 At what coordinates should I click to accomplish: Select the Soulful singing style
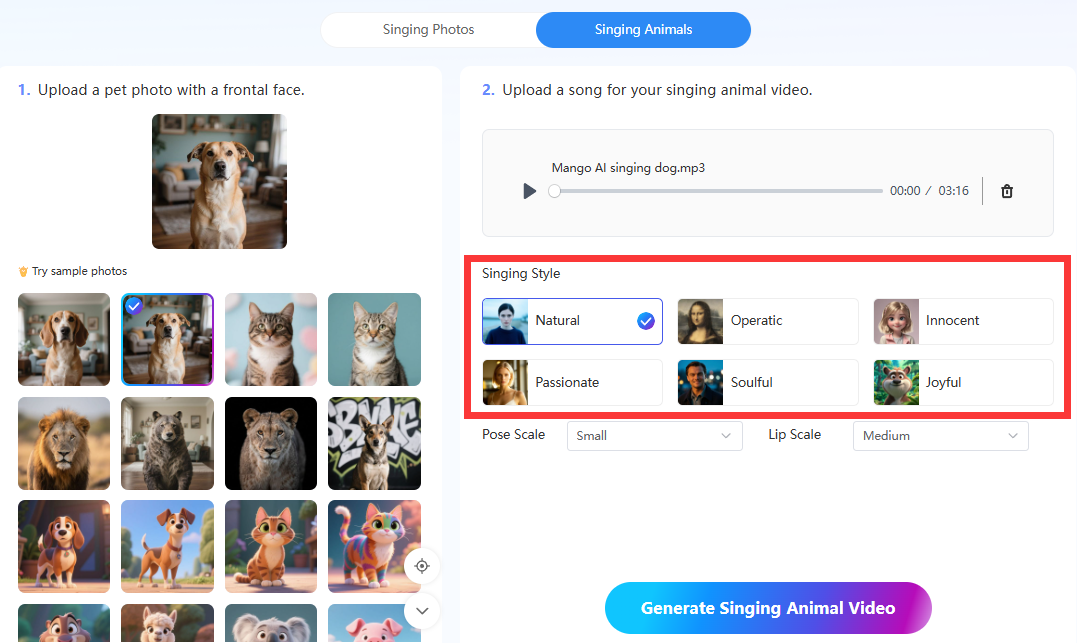coord(767,382)
